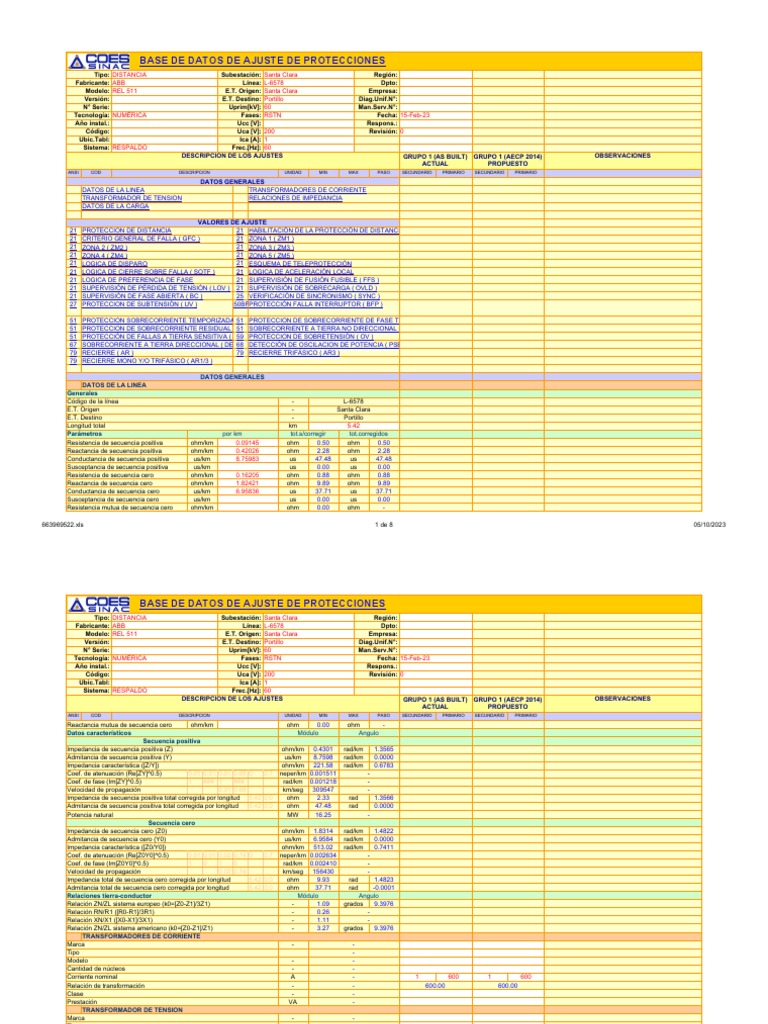Go to PROTECCIÓN DE SUBTENSIÓN (UV) link
The image size is (768, 1024).
coord(139,304)
